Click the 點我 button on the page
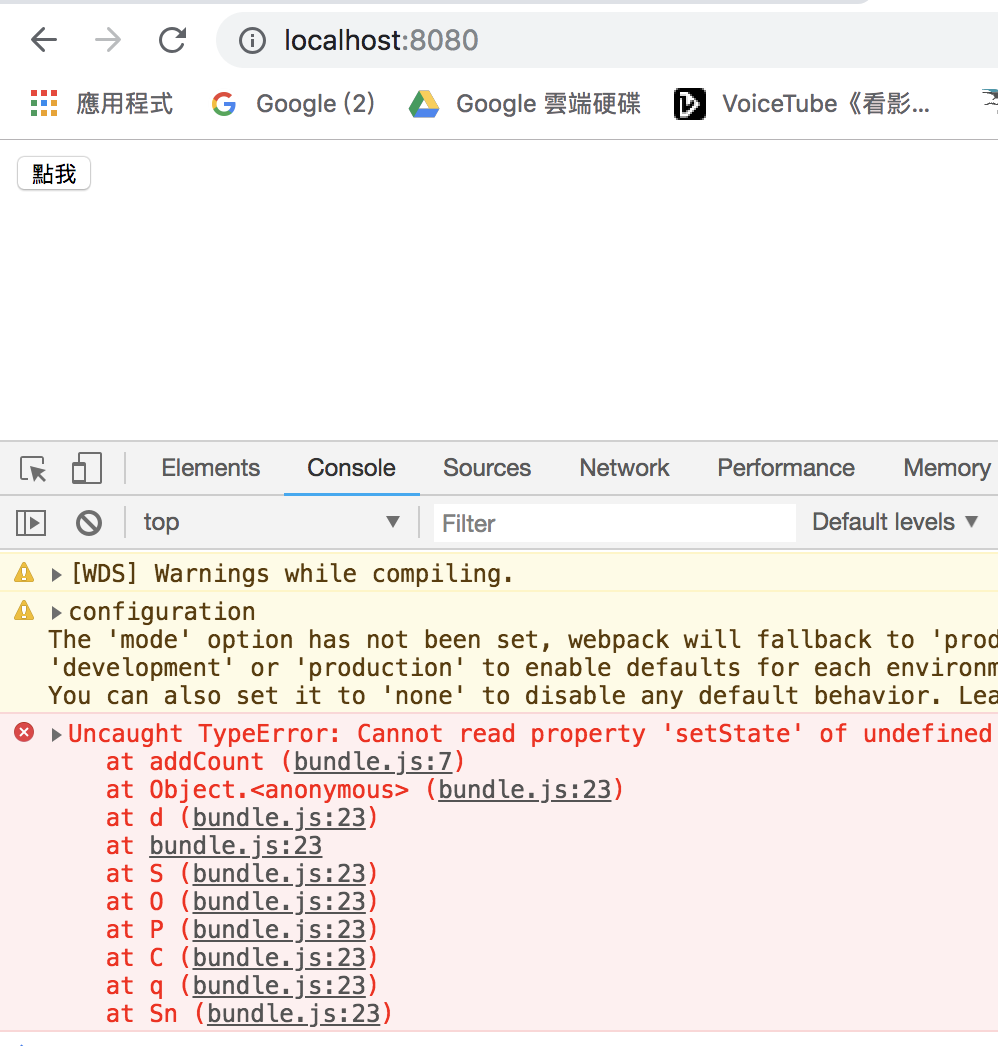 point(54,174)
